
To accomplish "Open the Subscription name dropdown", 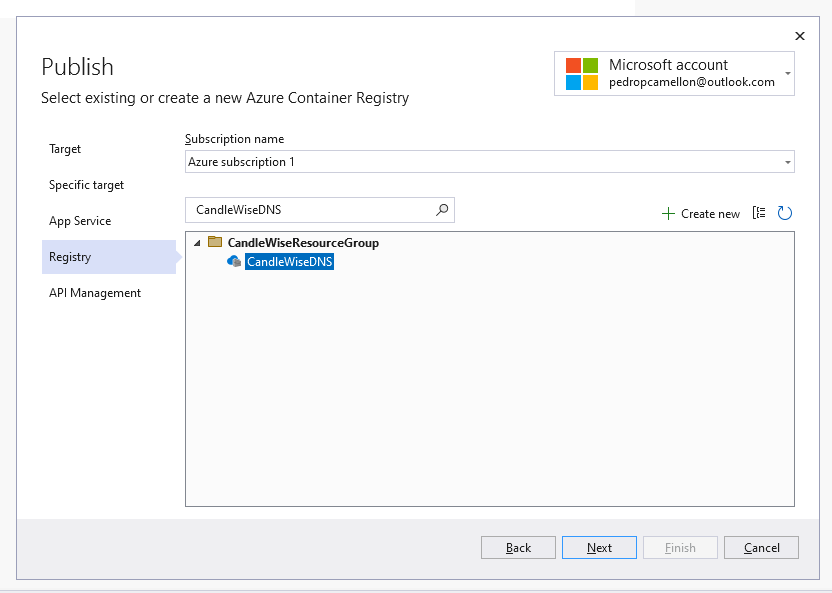I will pyautogui.click(x=786, y=161).
